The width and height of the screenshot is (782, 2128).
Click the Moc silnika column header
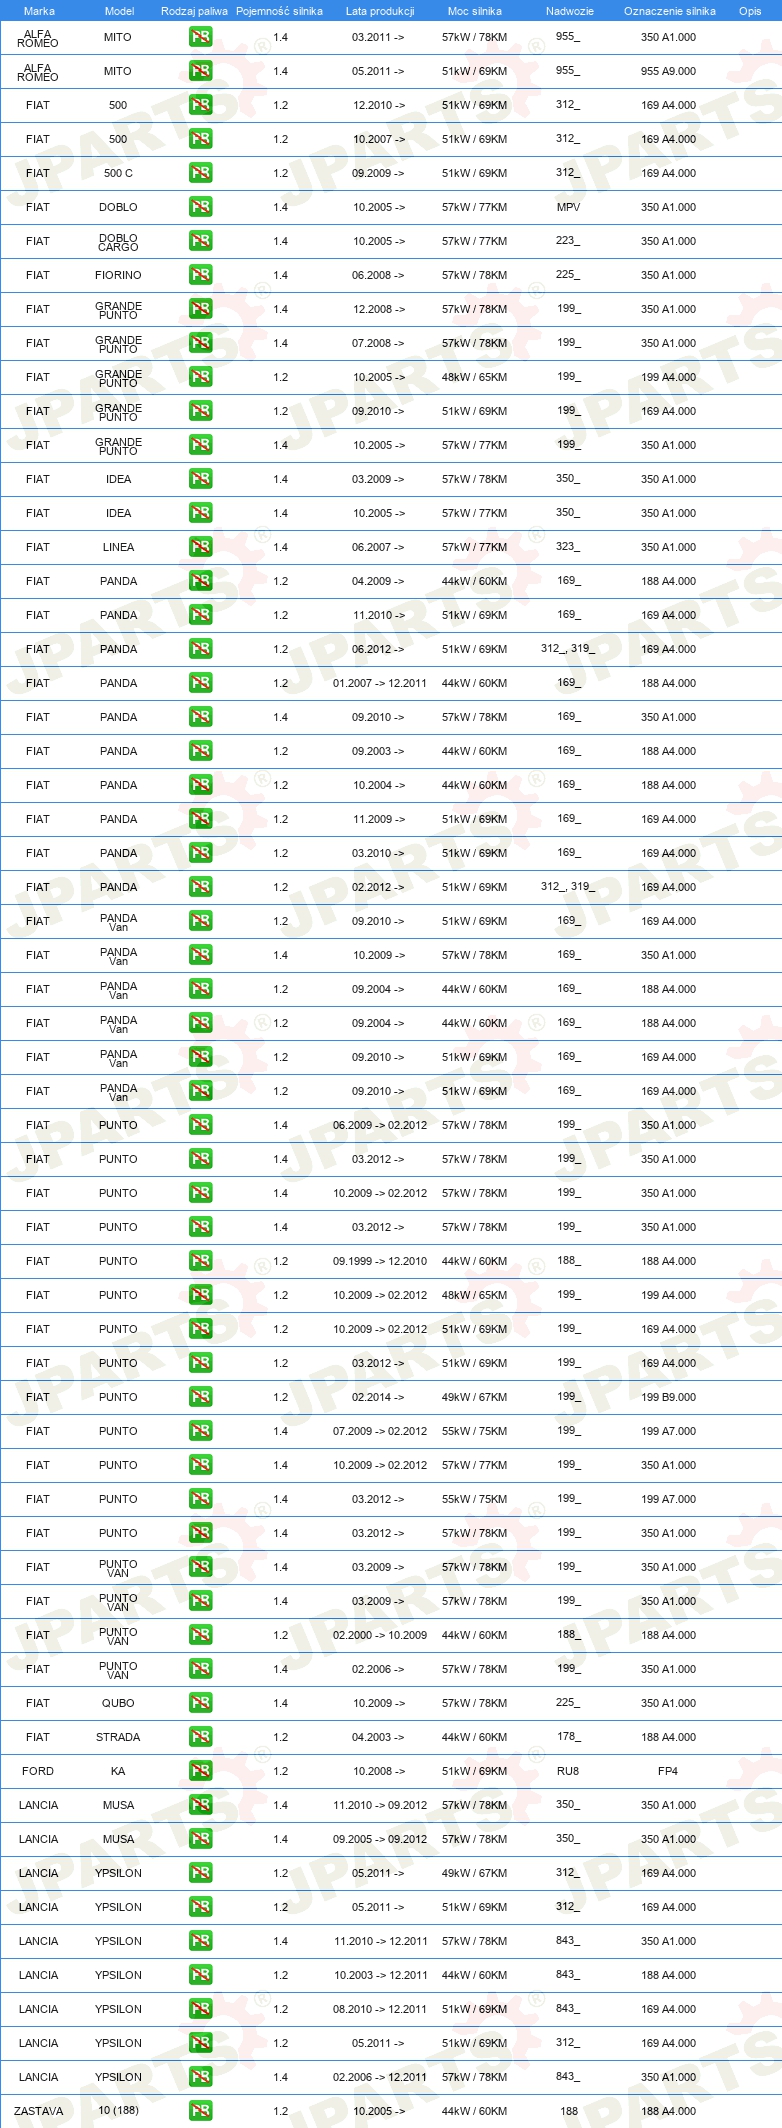tap(475, 11)
